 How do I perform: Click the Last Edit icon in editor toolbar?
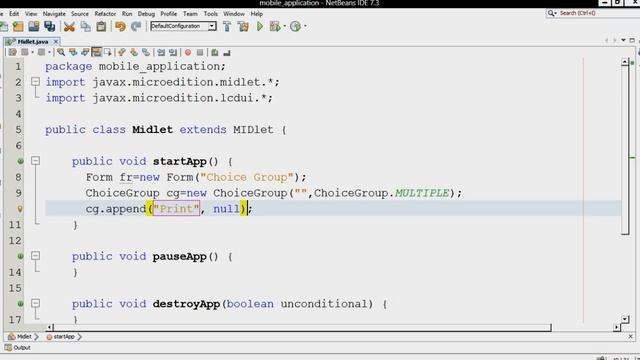pos(12,52)
